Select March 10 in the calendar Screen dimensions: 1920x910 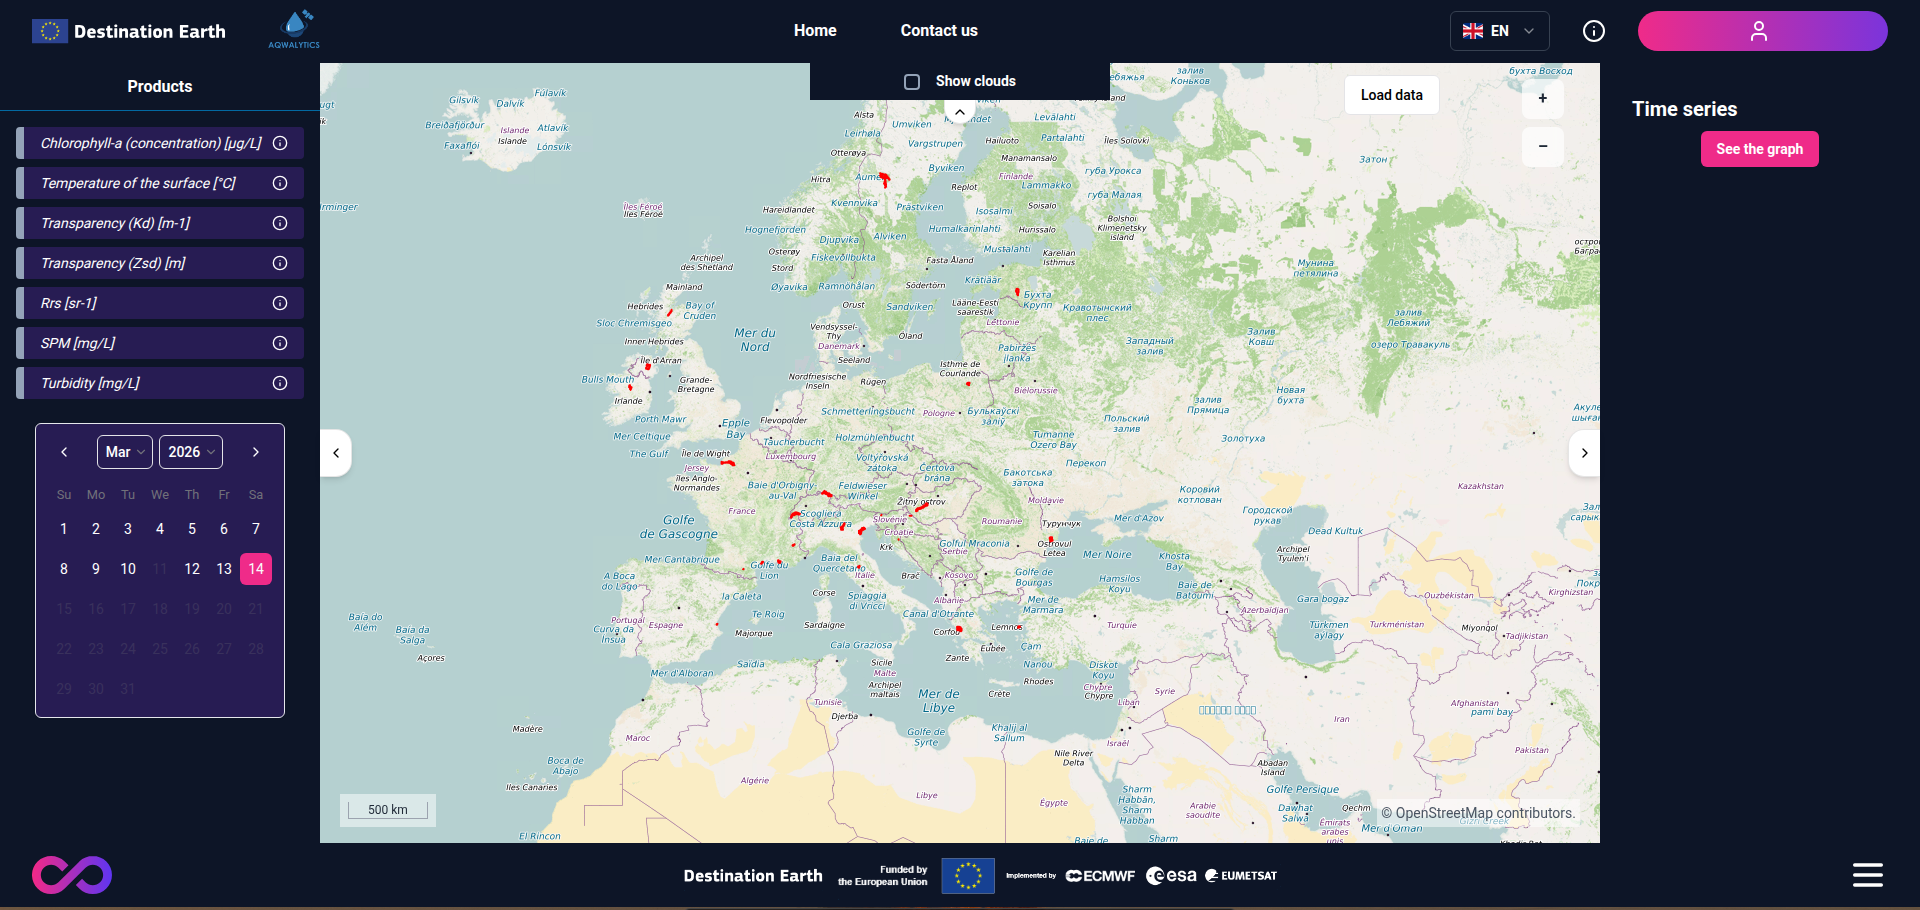coord(128,569)
